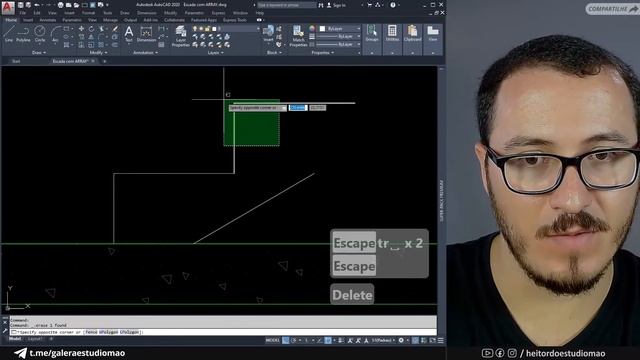Click Match Properties tool

298,36
